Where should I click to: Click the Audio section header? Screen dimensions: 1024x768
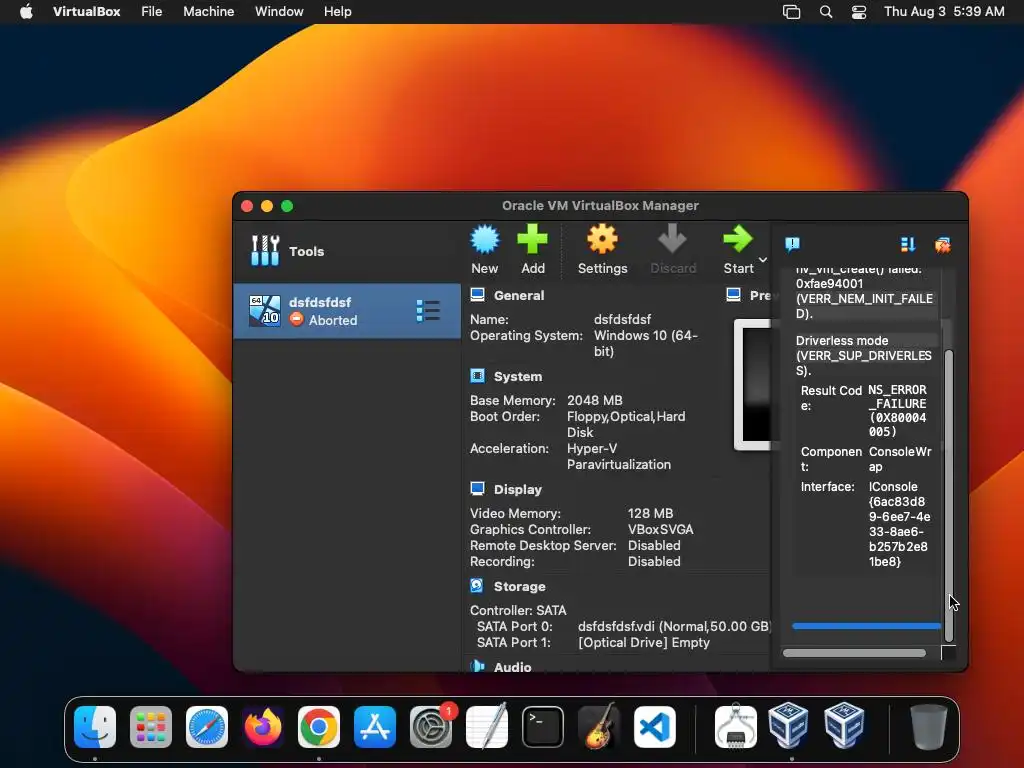coord(512,667)
